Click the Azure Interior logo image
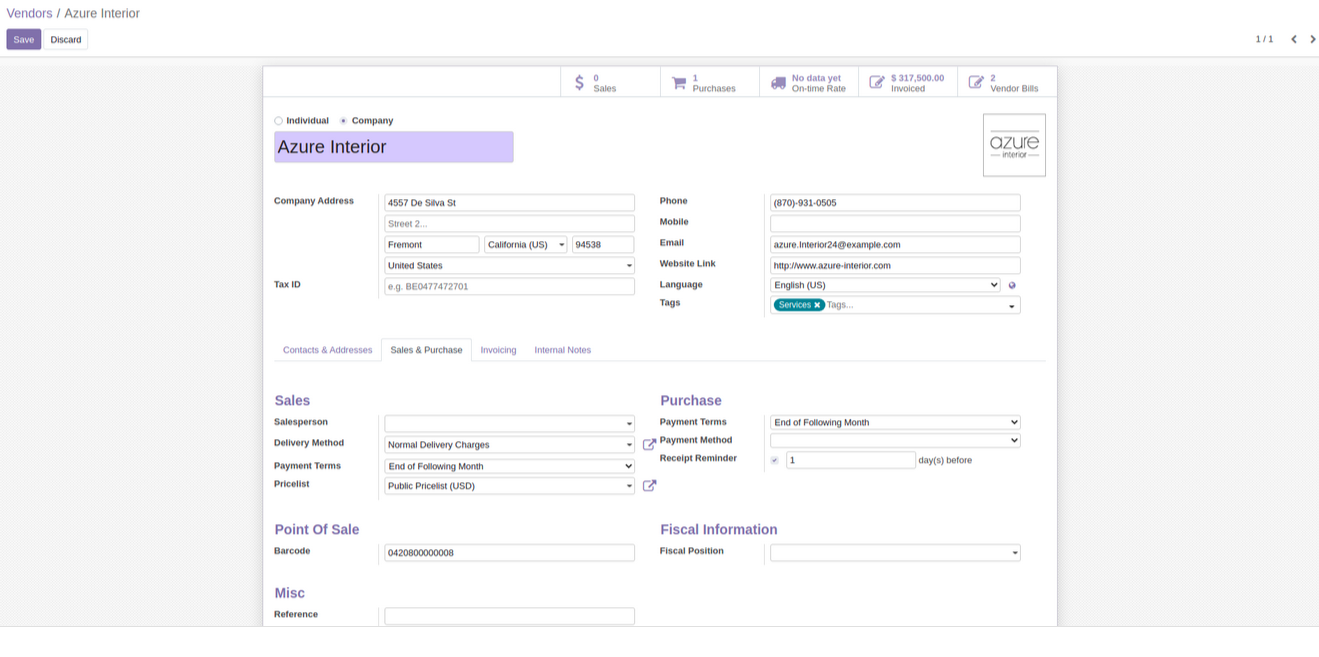Image resolution: width=1319 pixels, height=657 pixels. pyautogui.click(x=1014, y=145)
